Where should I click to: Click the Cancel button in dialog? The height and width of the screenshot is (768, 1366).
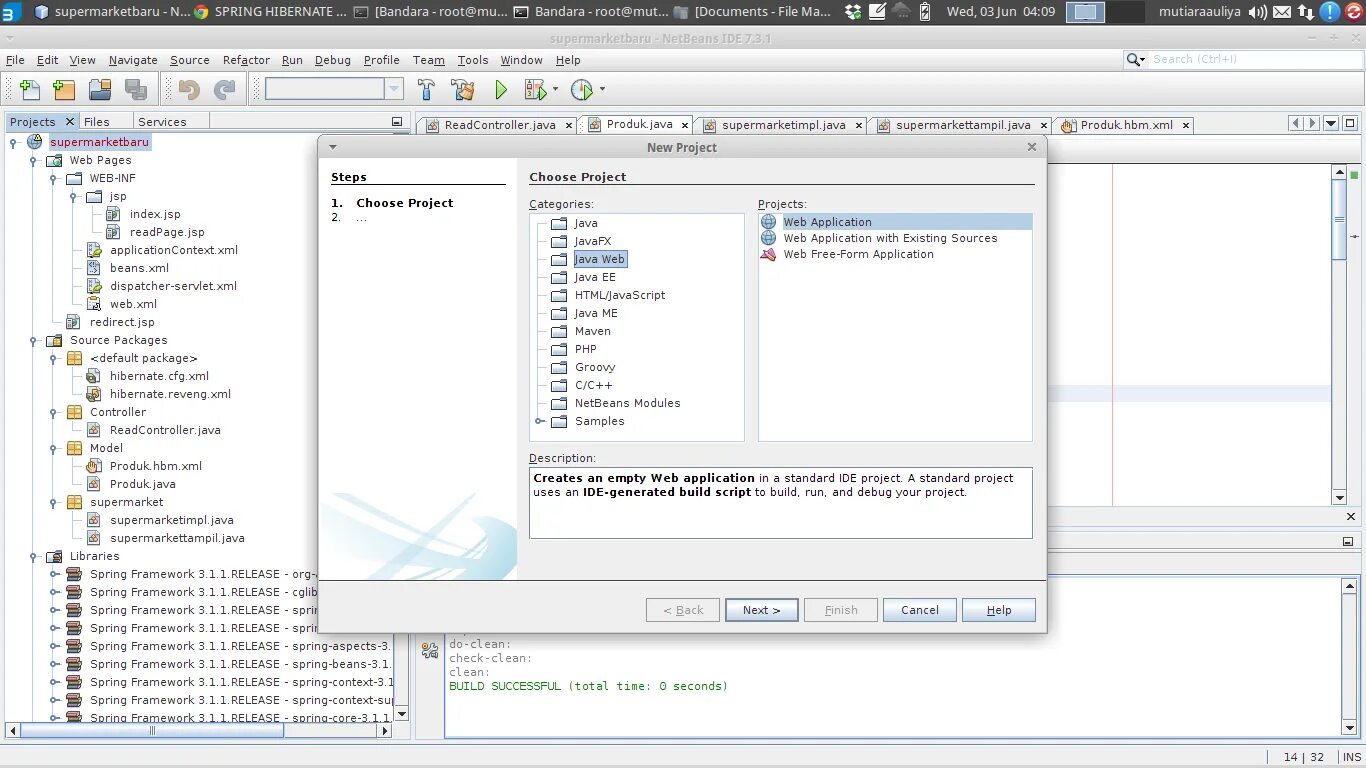coord(920,610)
